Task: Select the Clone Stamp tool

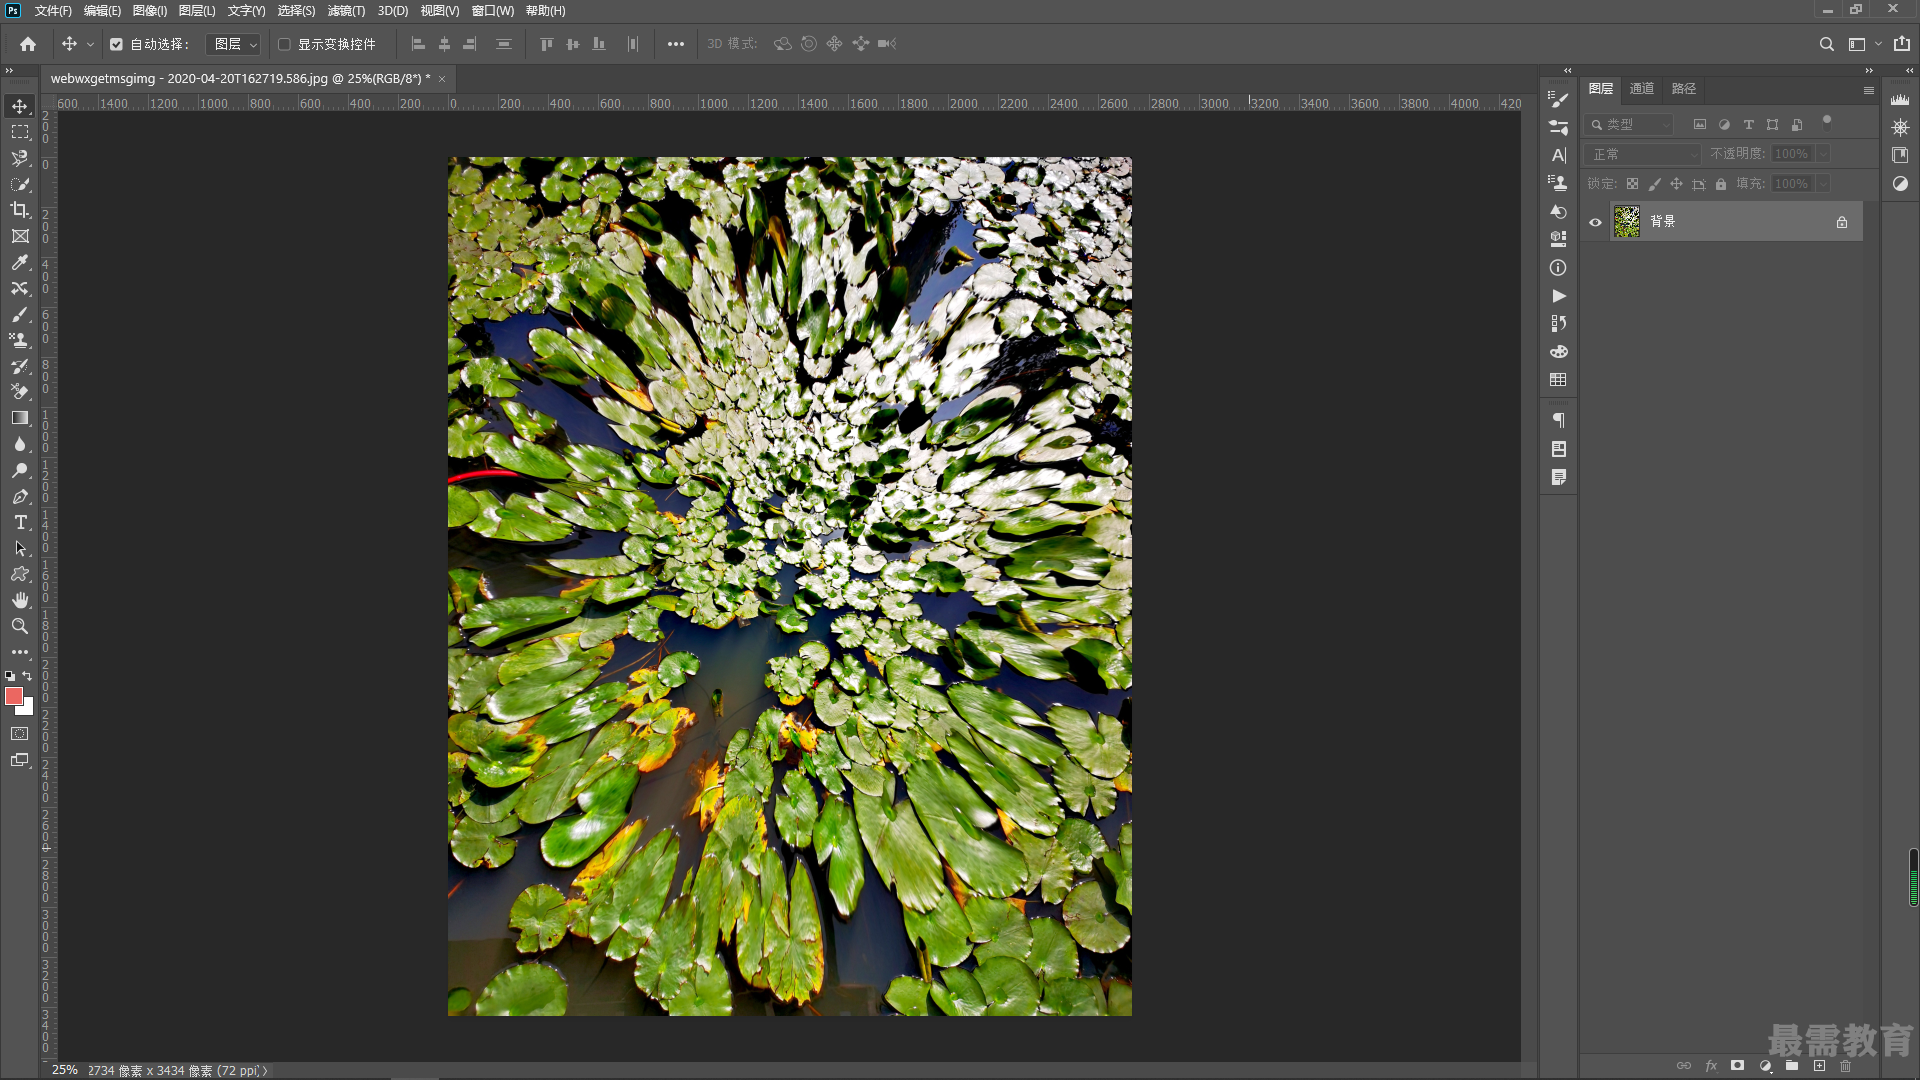Action: click(x=20, y=340)
